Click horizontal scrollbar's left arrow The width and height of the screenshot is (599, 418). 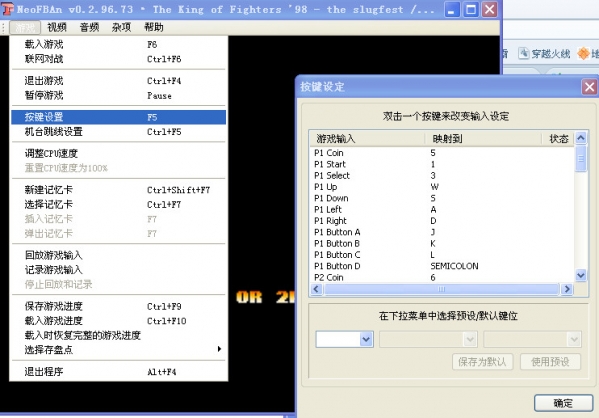click(316, 289)
